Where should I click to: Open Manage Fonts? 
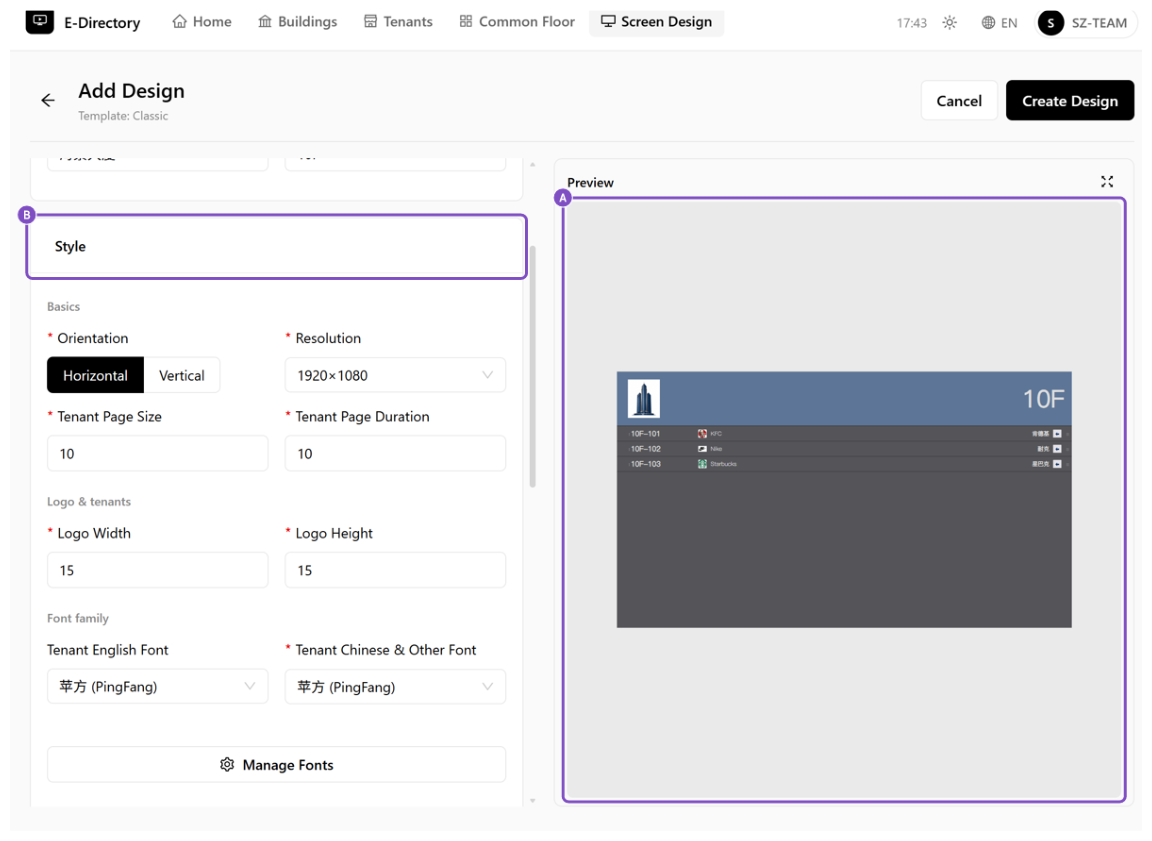[276, 765]
